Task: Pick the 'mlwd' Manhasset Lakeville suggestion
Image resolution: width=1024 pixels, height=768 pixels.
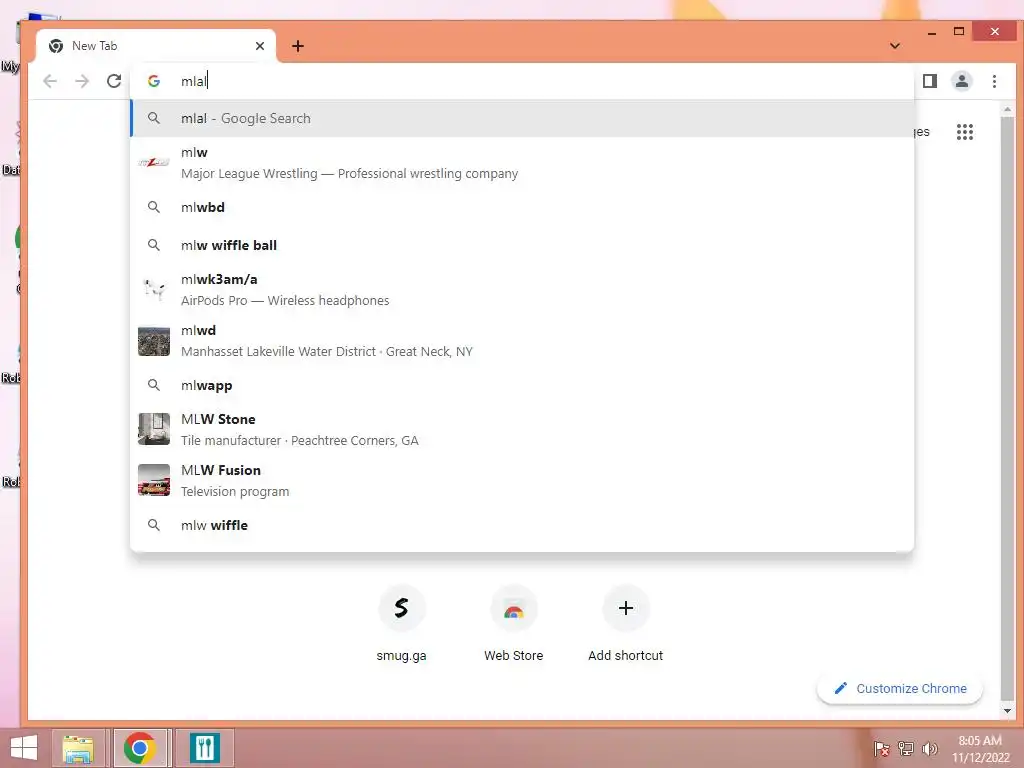Action: [522, 340]
